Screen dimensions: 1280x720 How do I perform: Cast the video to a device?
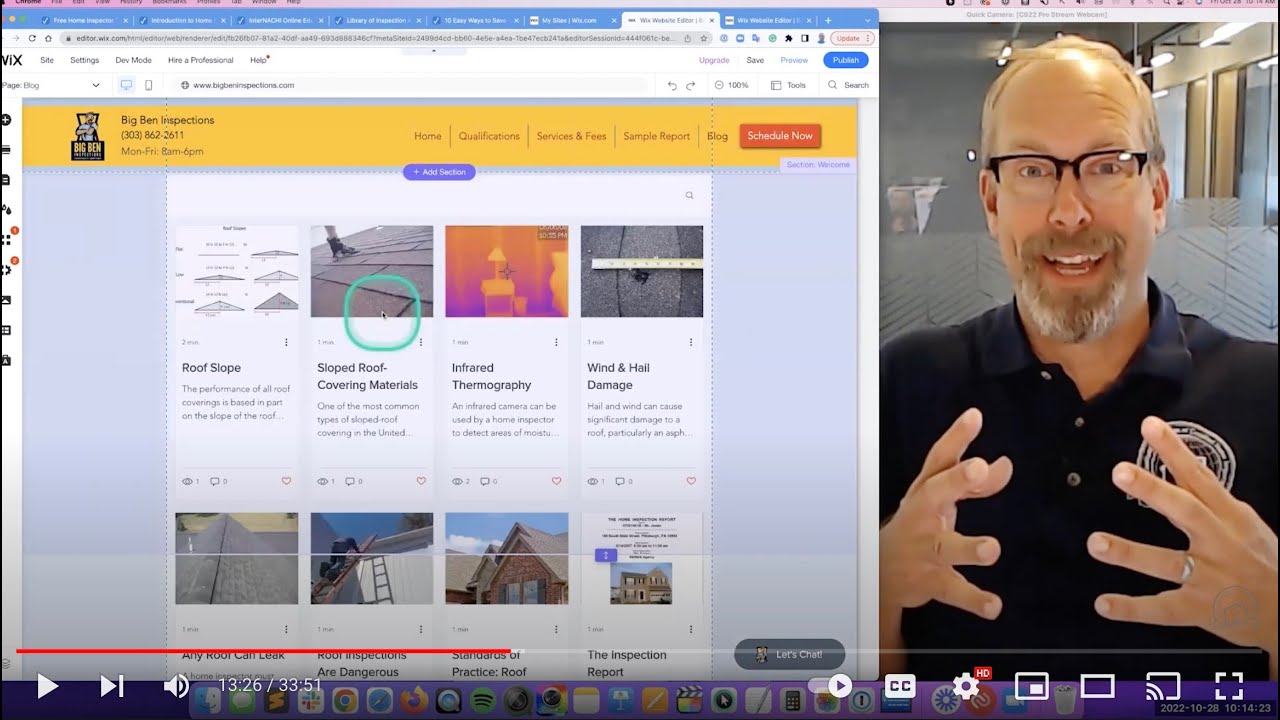point(1162,686)
